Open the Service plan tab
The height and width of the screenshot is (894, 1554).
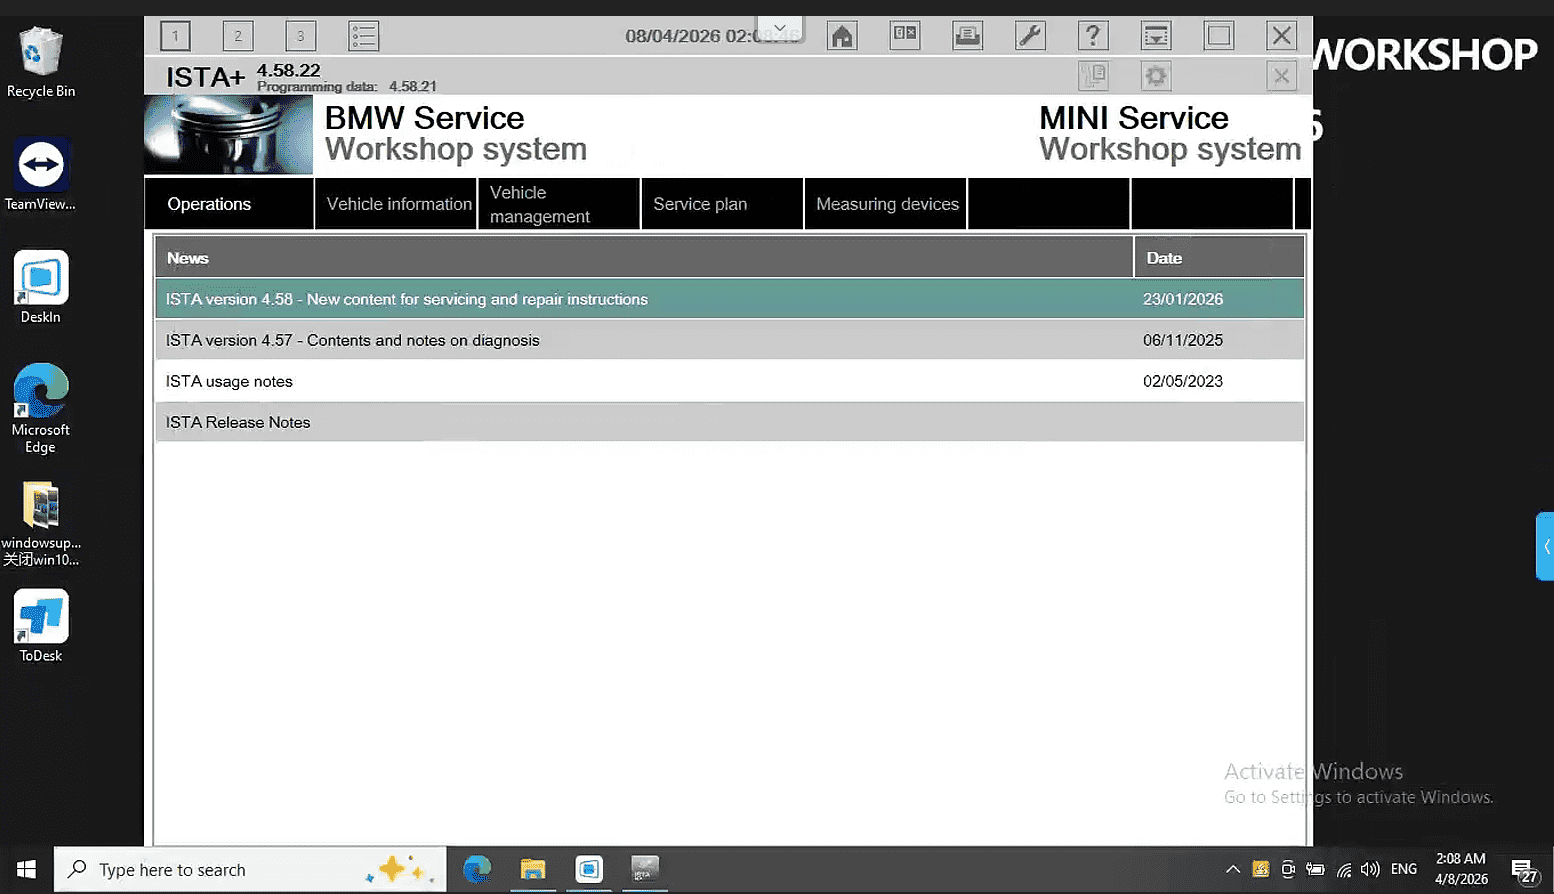point(700,204)
